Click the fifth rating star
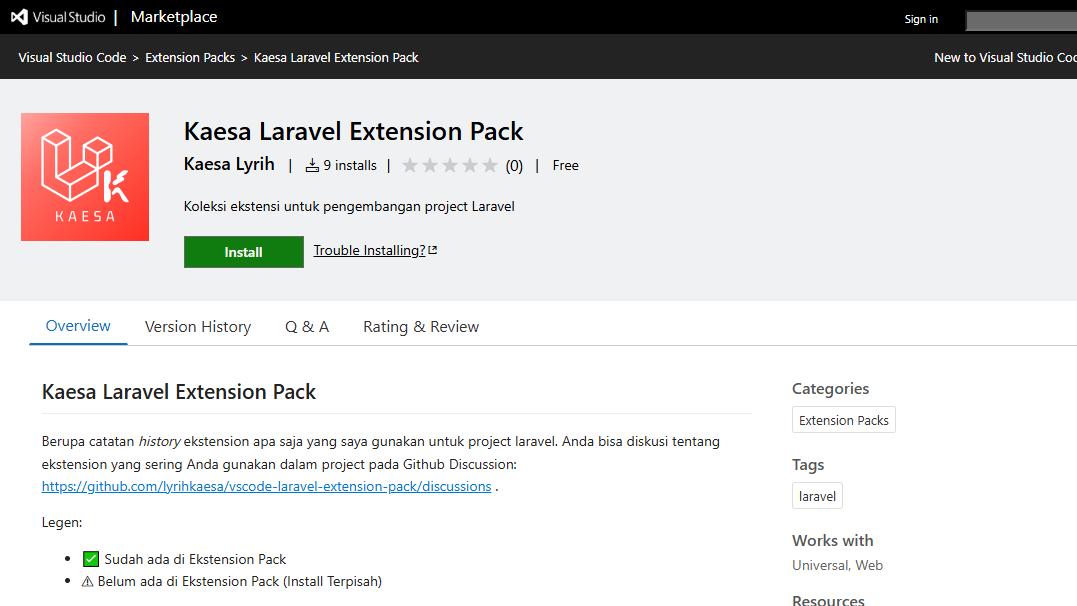This screenshot has width=1077, height=606. click(490, 166)
